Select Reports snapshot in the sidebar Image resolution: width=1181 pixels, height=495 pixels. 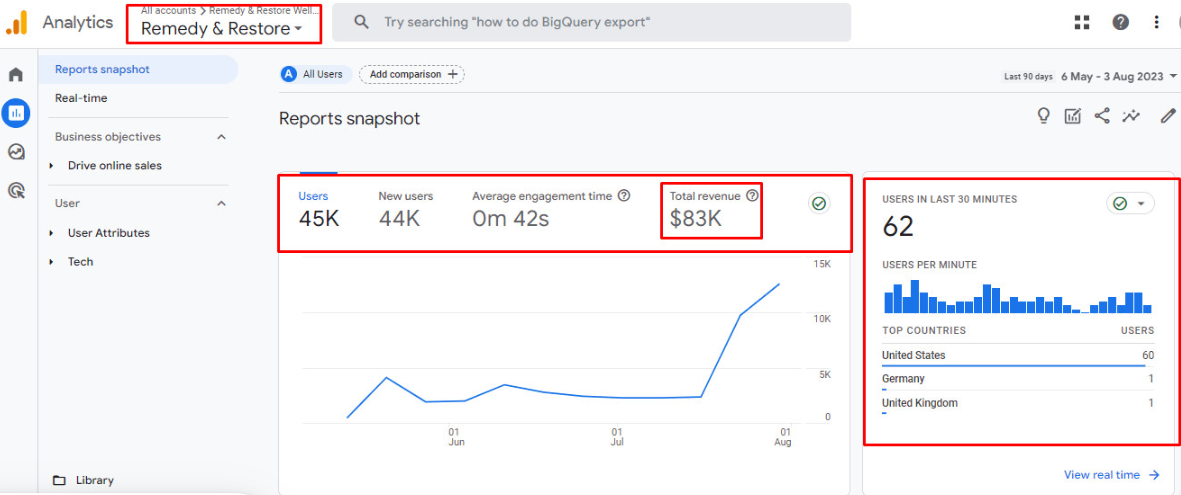140,69
